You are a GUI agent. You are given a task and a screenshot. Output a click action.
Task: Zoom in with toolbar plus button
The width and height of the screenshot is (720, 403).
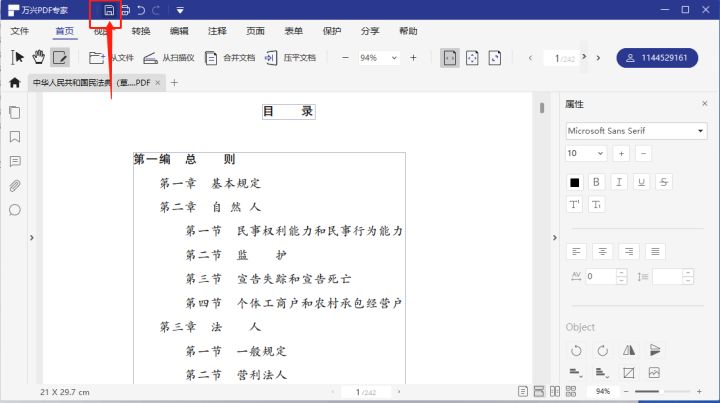413,58
